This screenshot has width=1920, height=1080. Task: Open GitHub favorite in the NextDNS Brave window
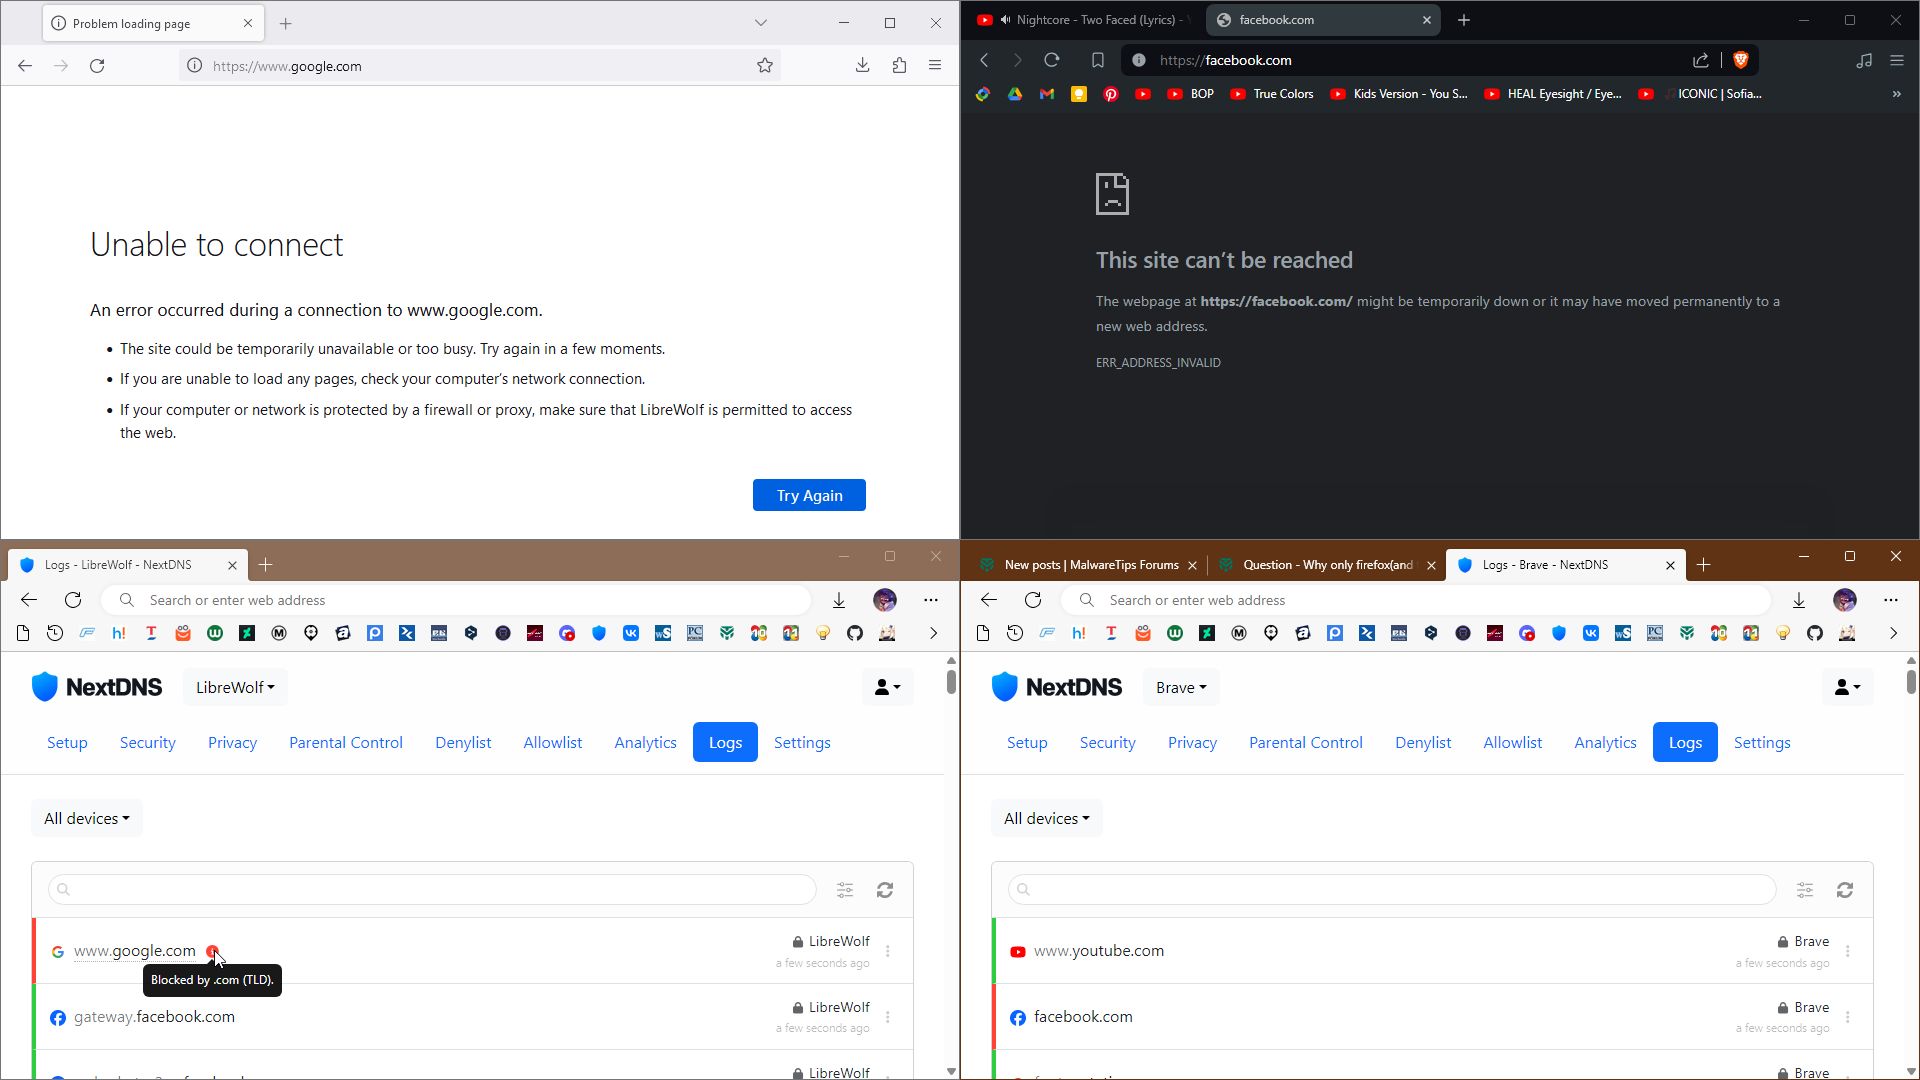tap(1815, 633)
